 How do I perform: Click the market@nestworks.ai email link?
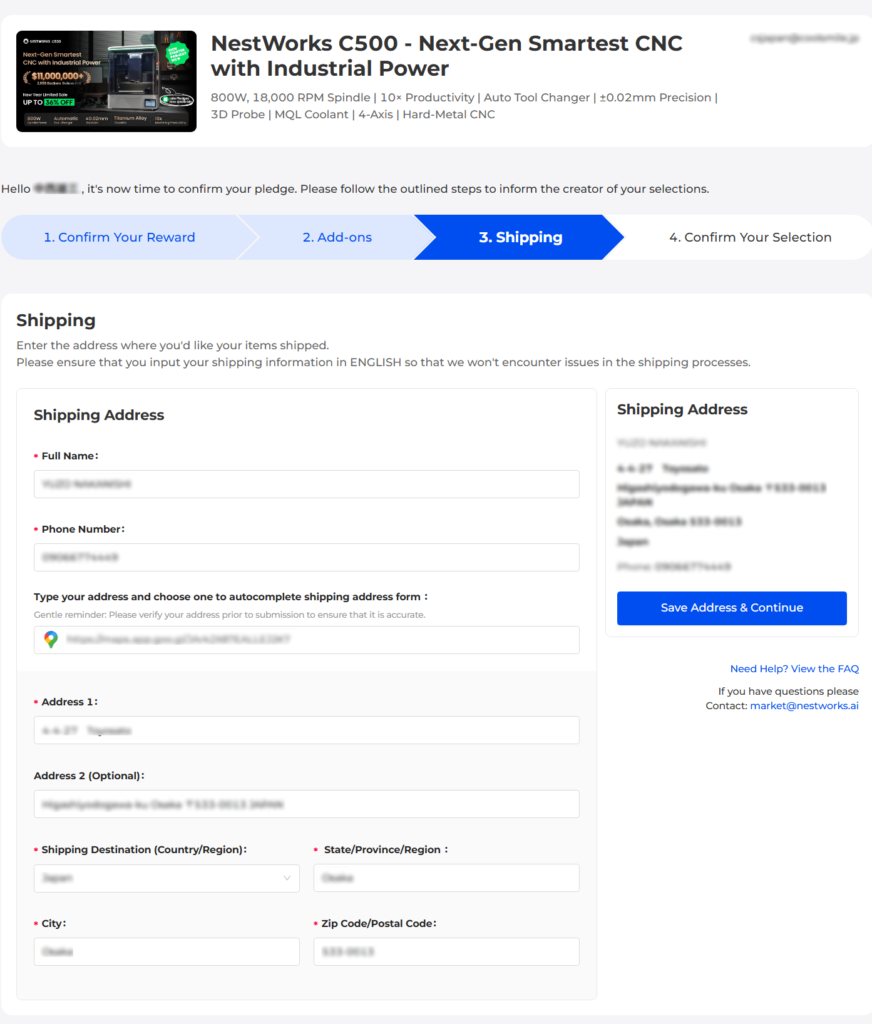[804, 706]
